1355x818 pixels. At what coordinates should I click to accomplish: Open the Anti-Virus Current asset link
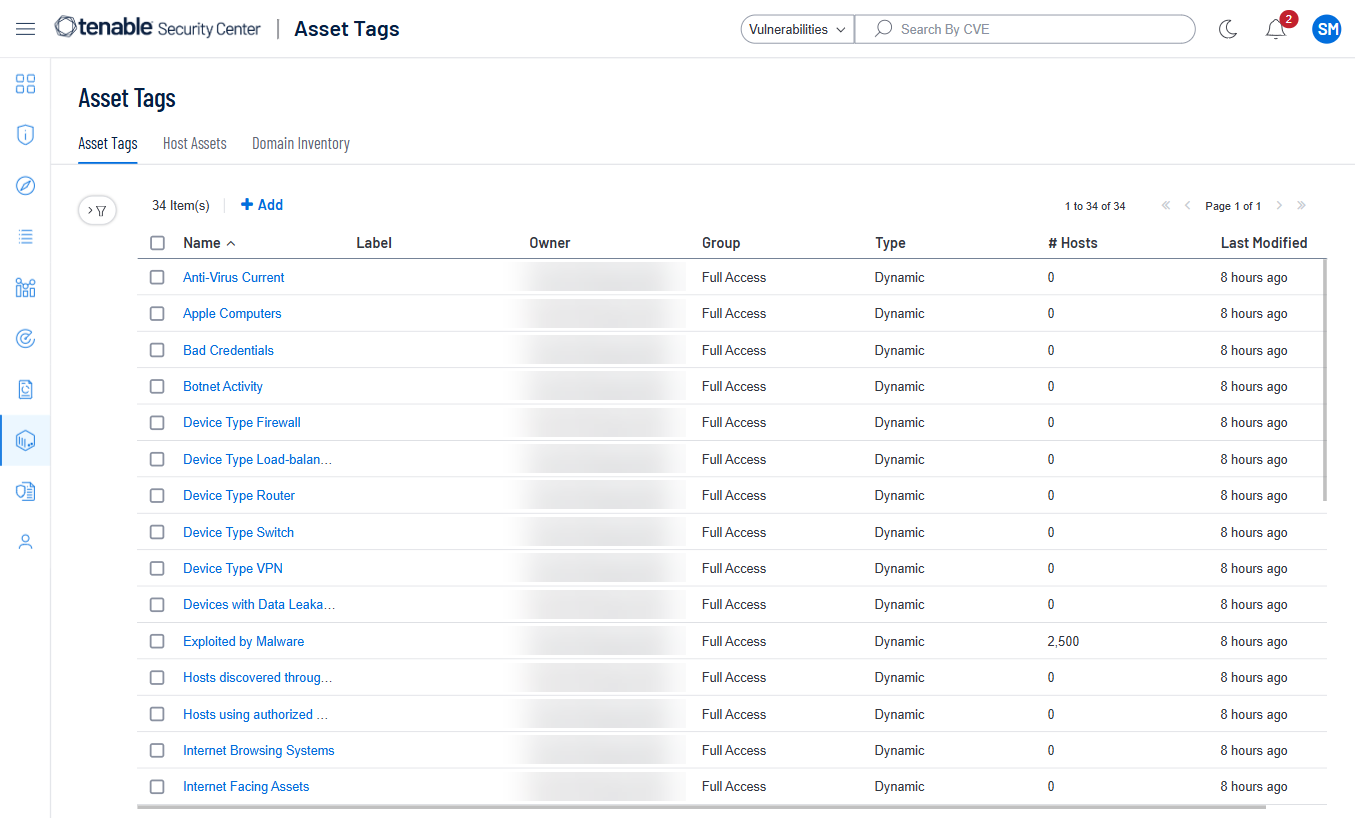coord(234,277)
